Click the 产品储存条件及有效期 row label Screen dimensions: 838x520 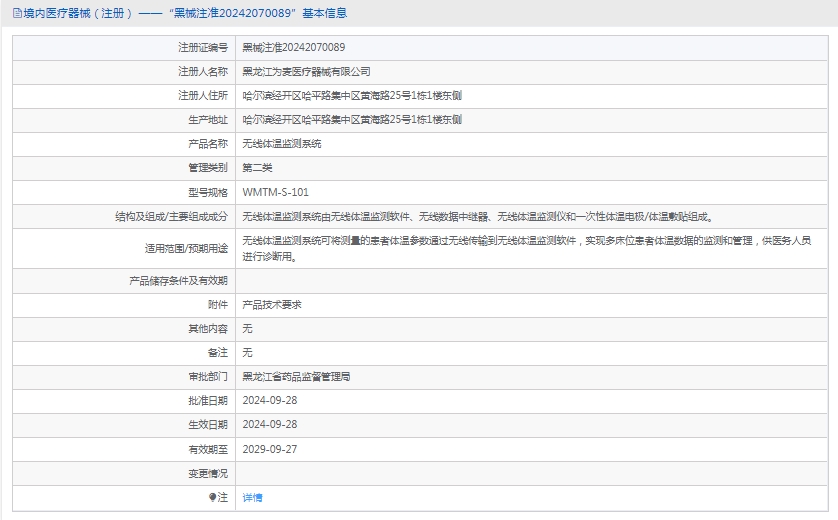pyautogui.click(x=179, y=280)
